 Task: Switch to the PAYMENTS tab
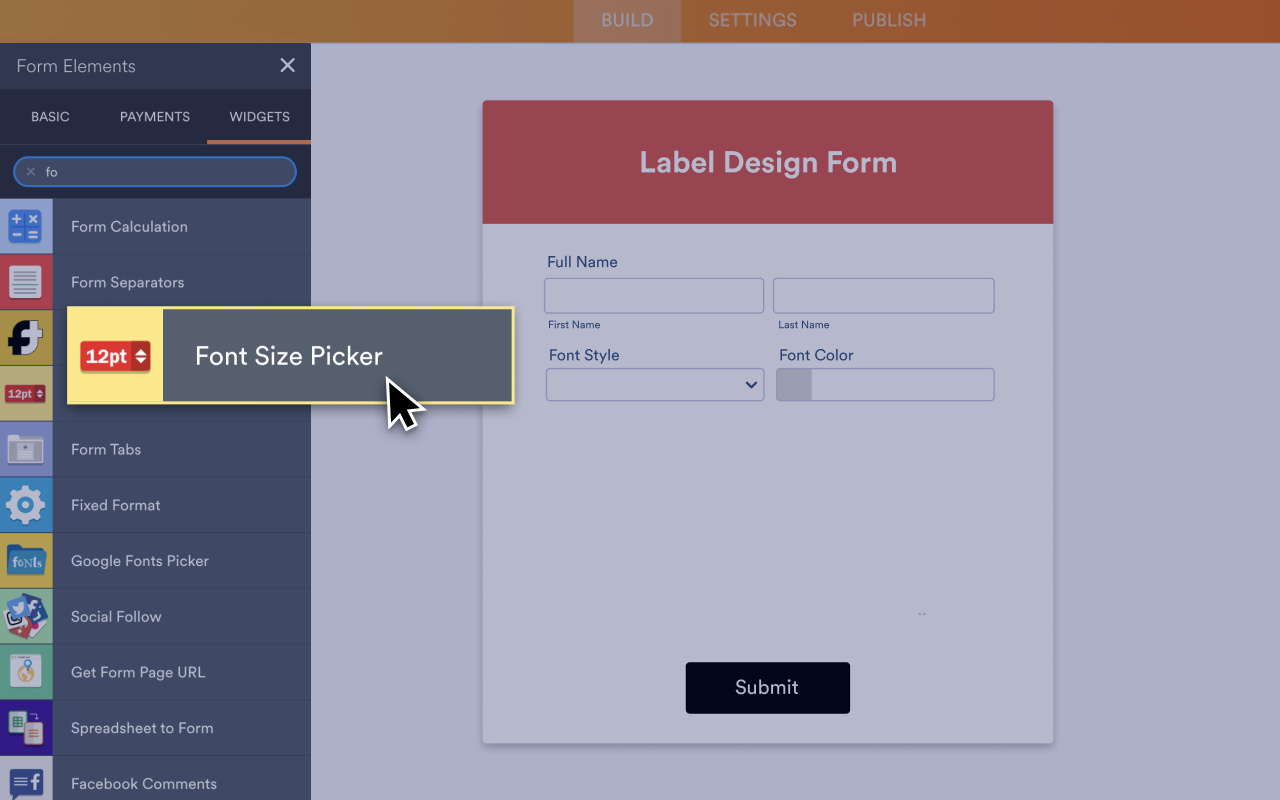[x=154, y=116]
